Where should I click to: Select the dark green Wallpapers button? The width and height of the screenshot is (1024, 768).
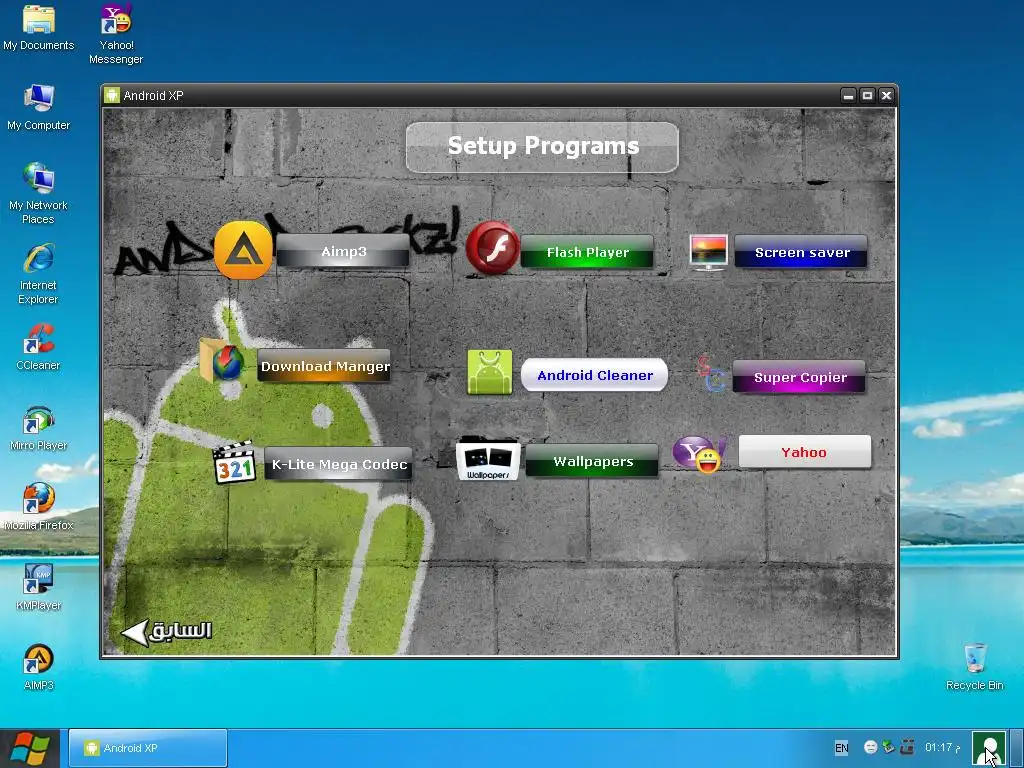click(592, 461)
